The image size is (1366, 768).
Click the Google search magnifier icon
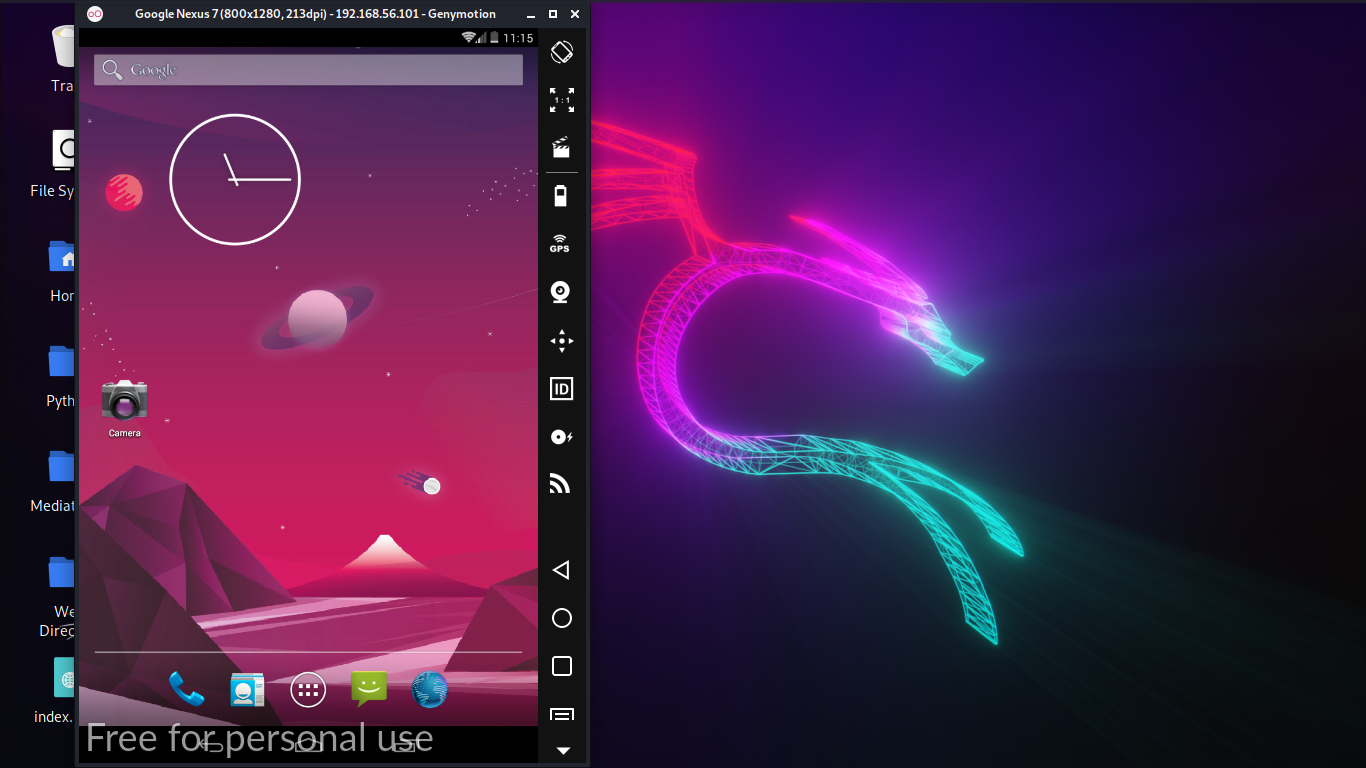113,70
